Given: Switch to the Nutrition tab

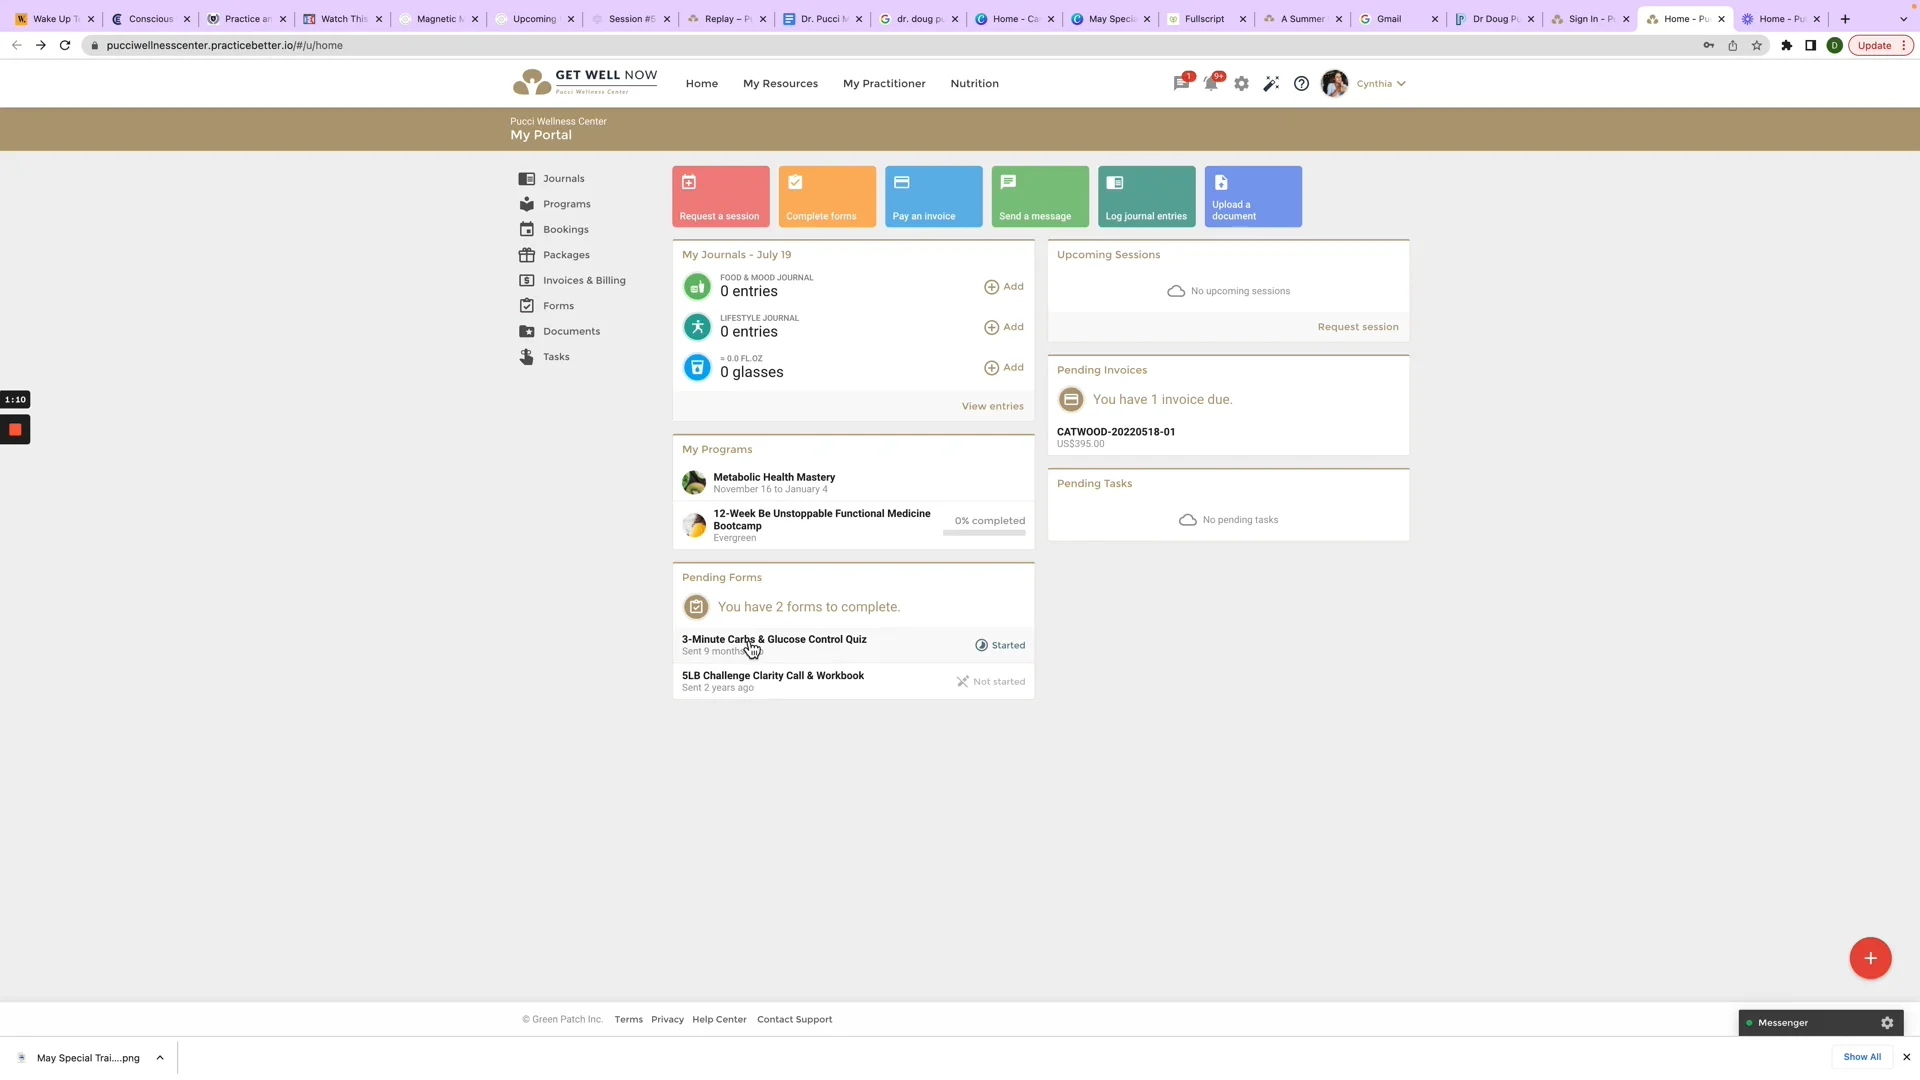Looking at the screenshot, I should click(974, 84).
